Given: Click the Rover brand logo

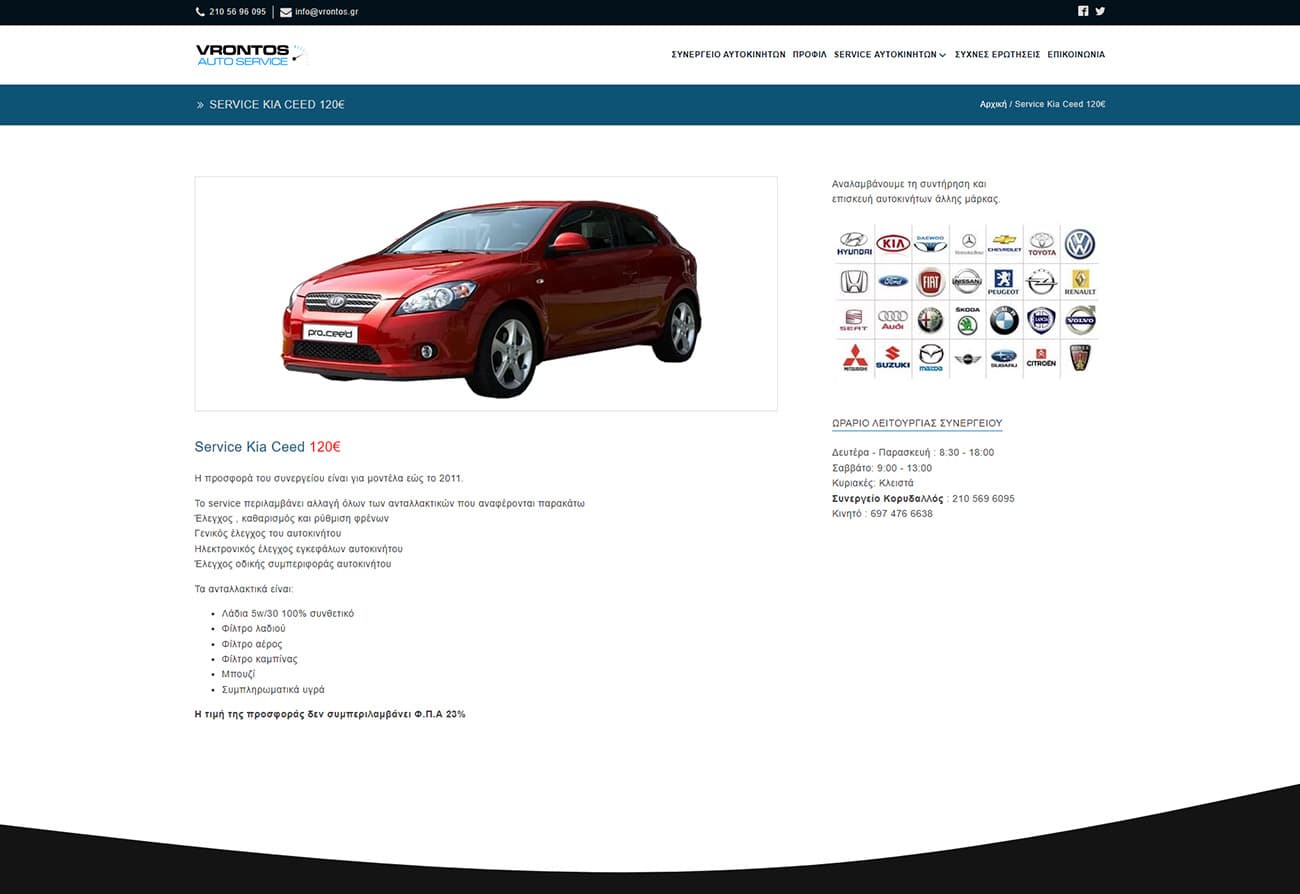Looking at the screenshot, I should [1080, 358].
